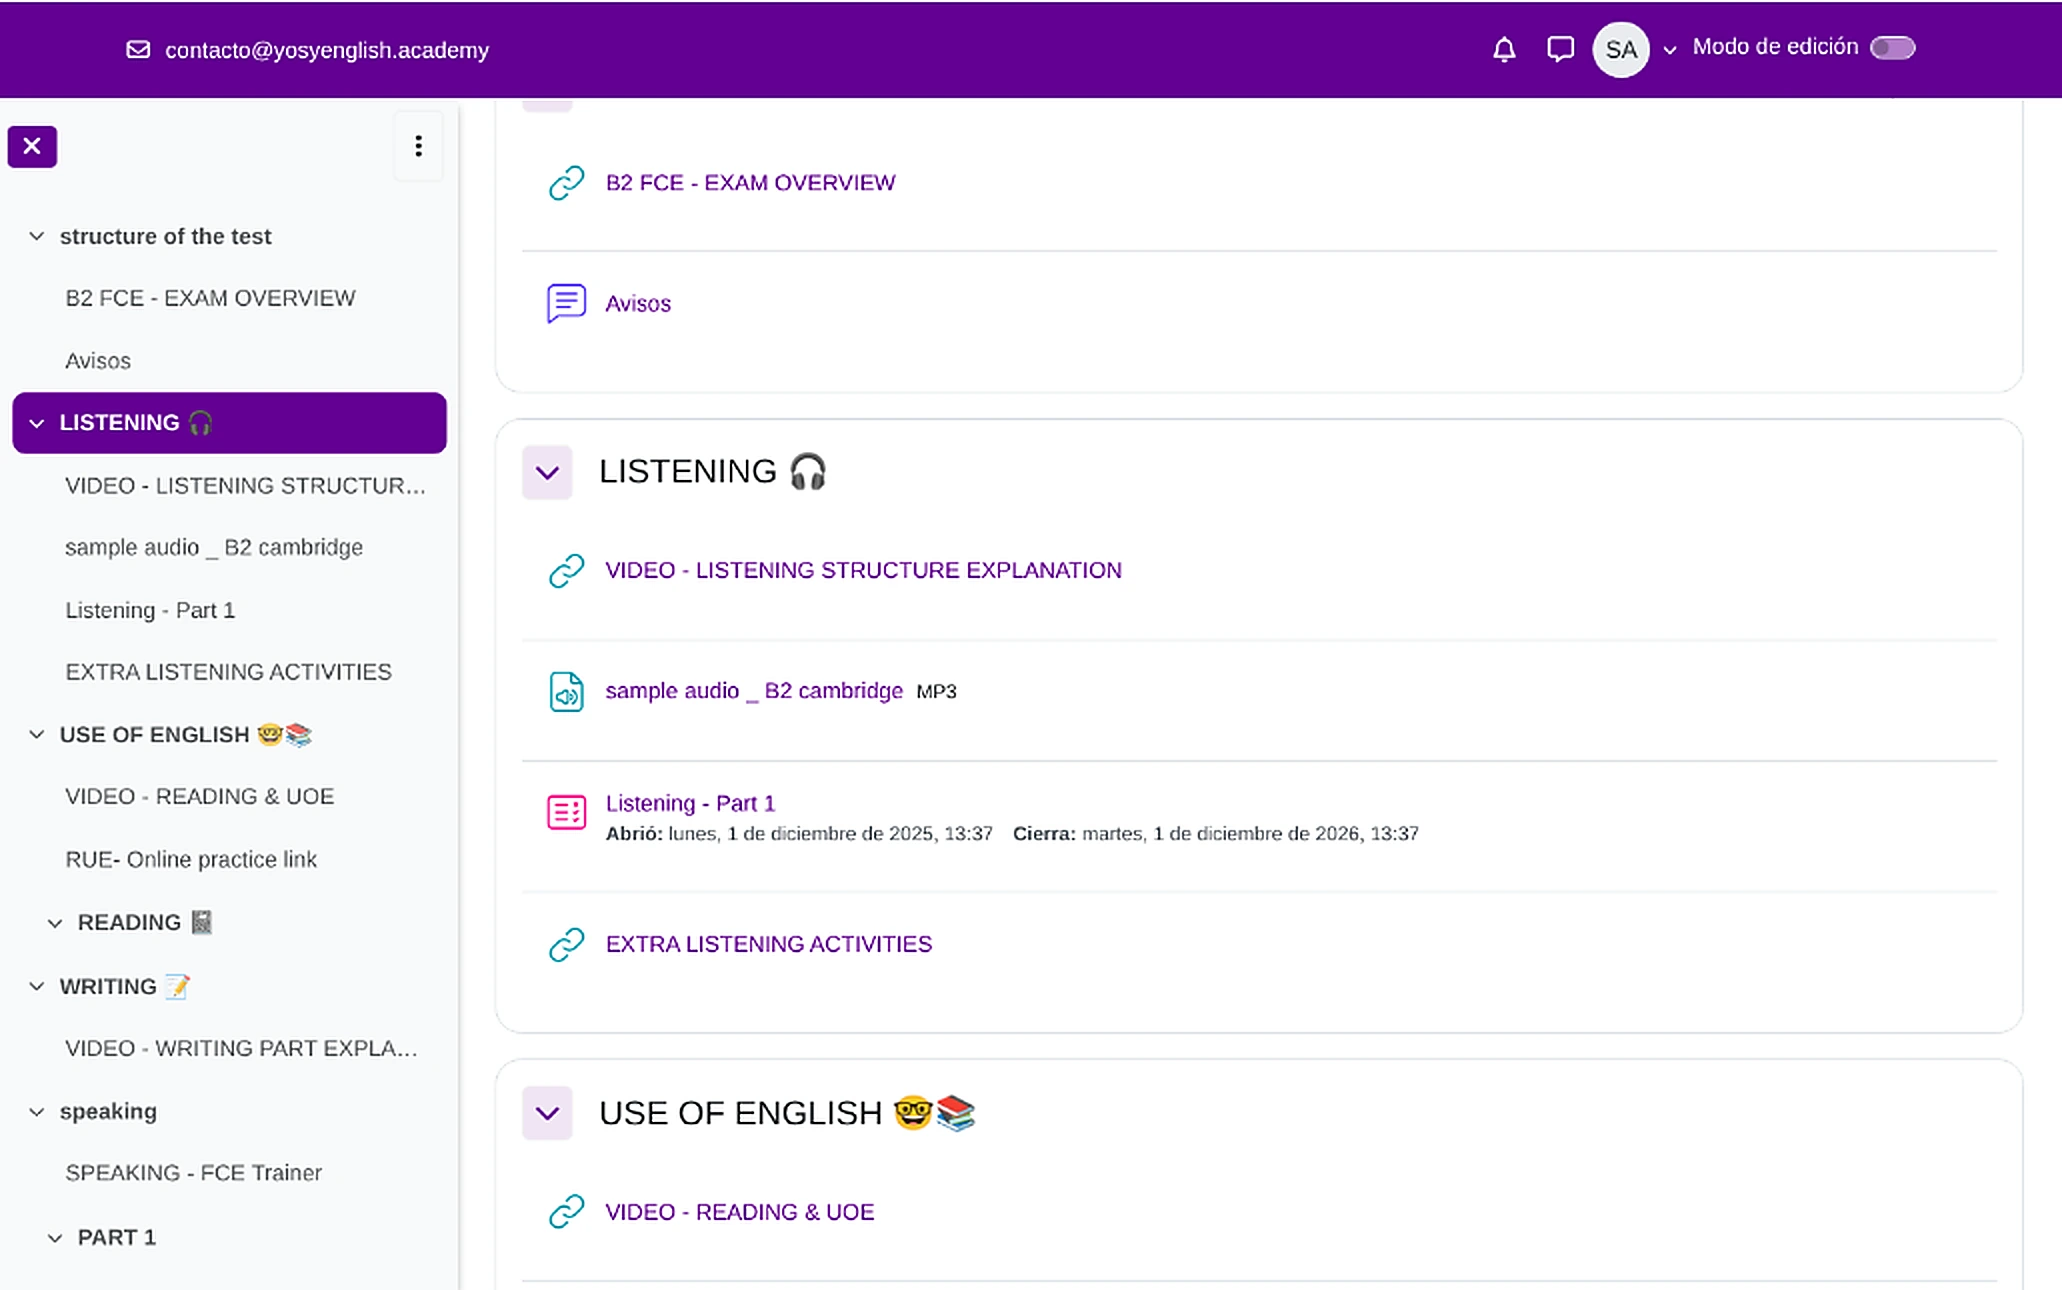Viewport: 2062px width, 1290px height.
Task: Open B2 FCE - EXAM OVERVIEW link
Action: click(x=750, y=183)
